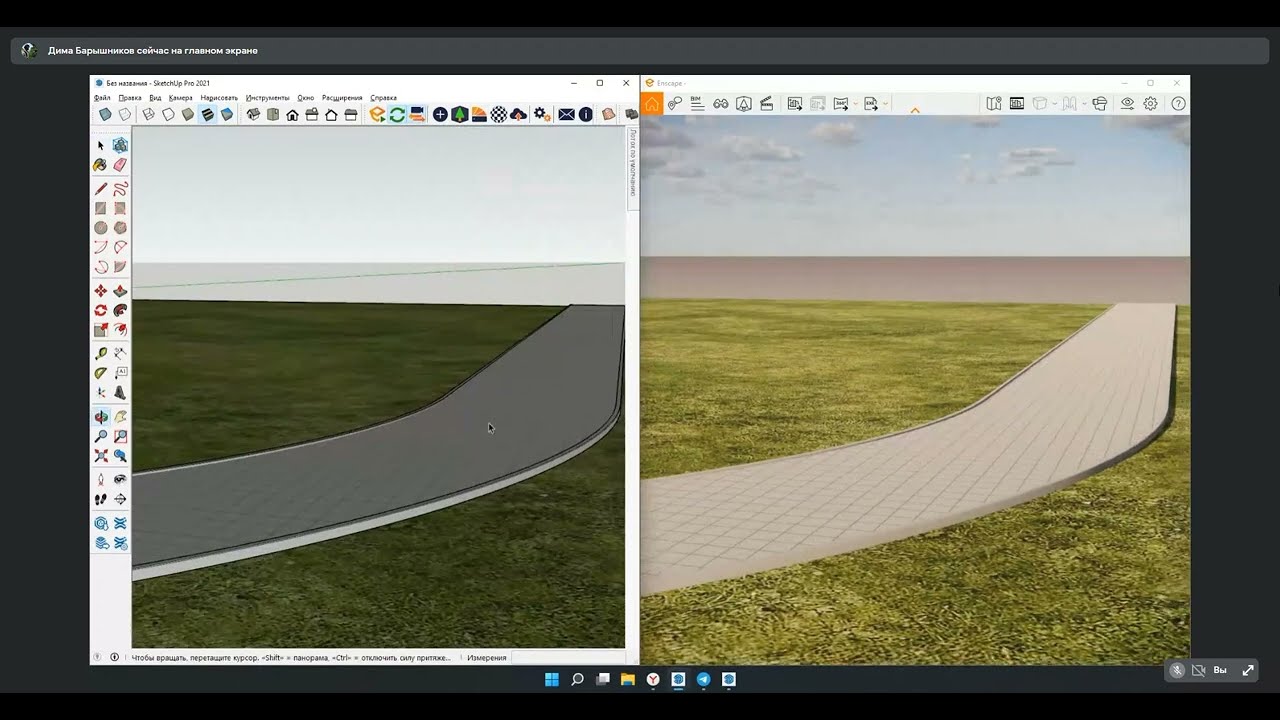The image size is (1280, 720).
Task: Switch to Iso view house icon
Action: click(x=253, y=115)
